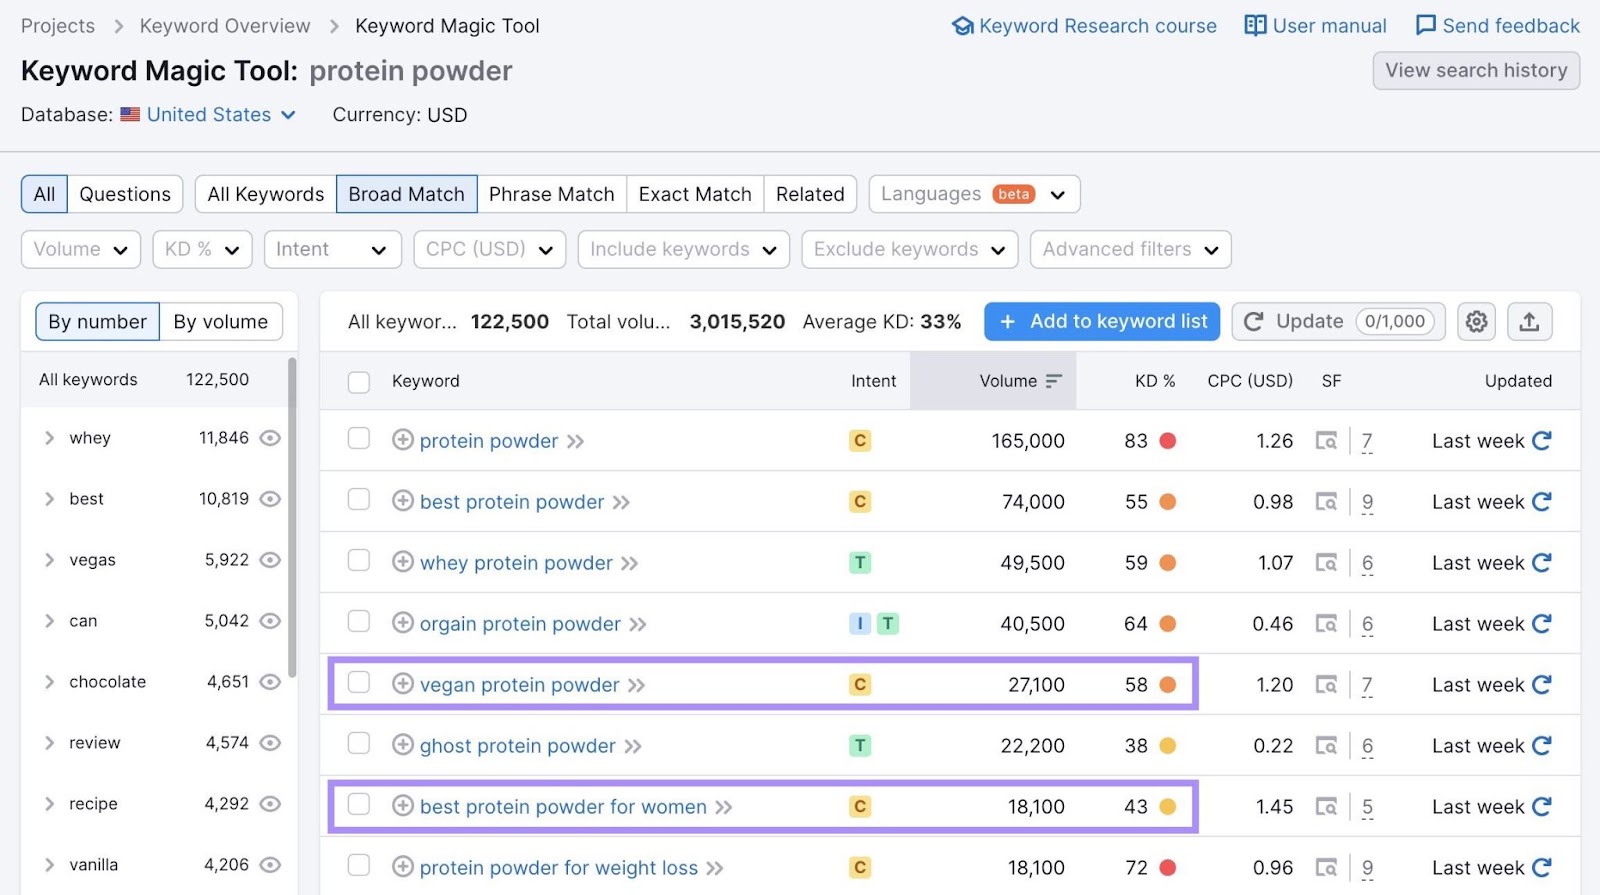Image resolution: width=1600 pixels, height=895 pixels.
Task: Refresh the protein powder keyword row
Action: (1541, 441)
